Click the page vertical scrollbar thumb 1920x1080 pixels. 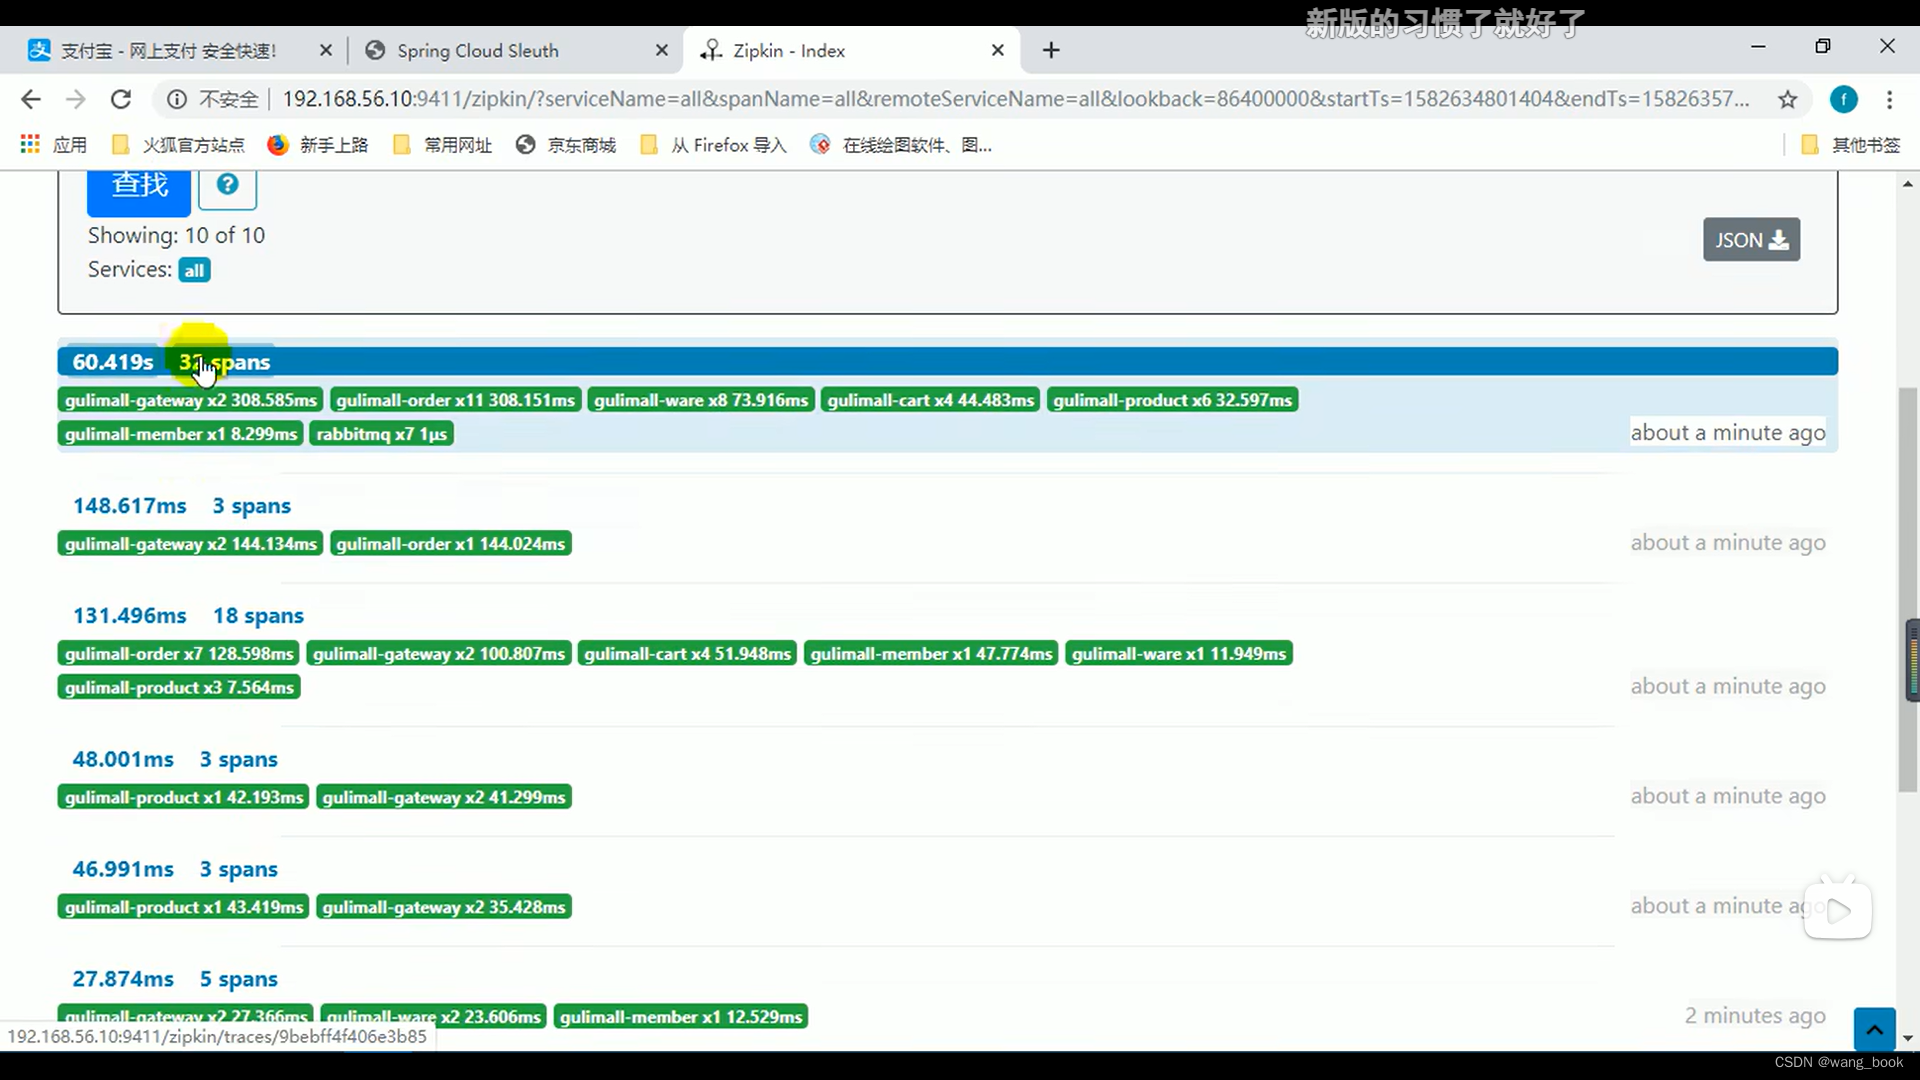[1908, 590]
